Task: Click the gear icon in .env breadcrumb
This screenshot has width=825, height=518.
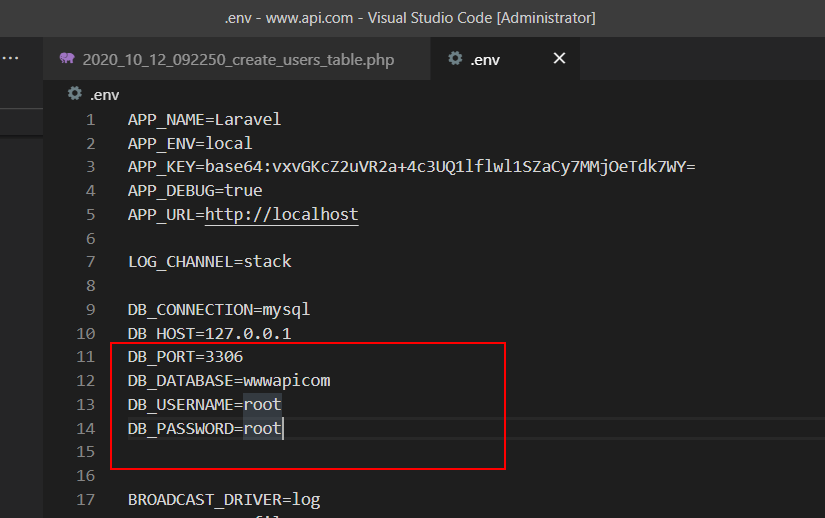Action: tap(75, 94)
